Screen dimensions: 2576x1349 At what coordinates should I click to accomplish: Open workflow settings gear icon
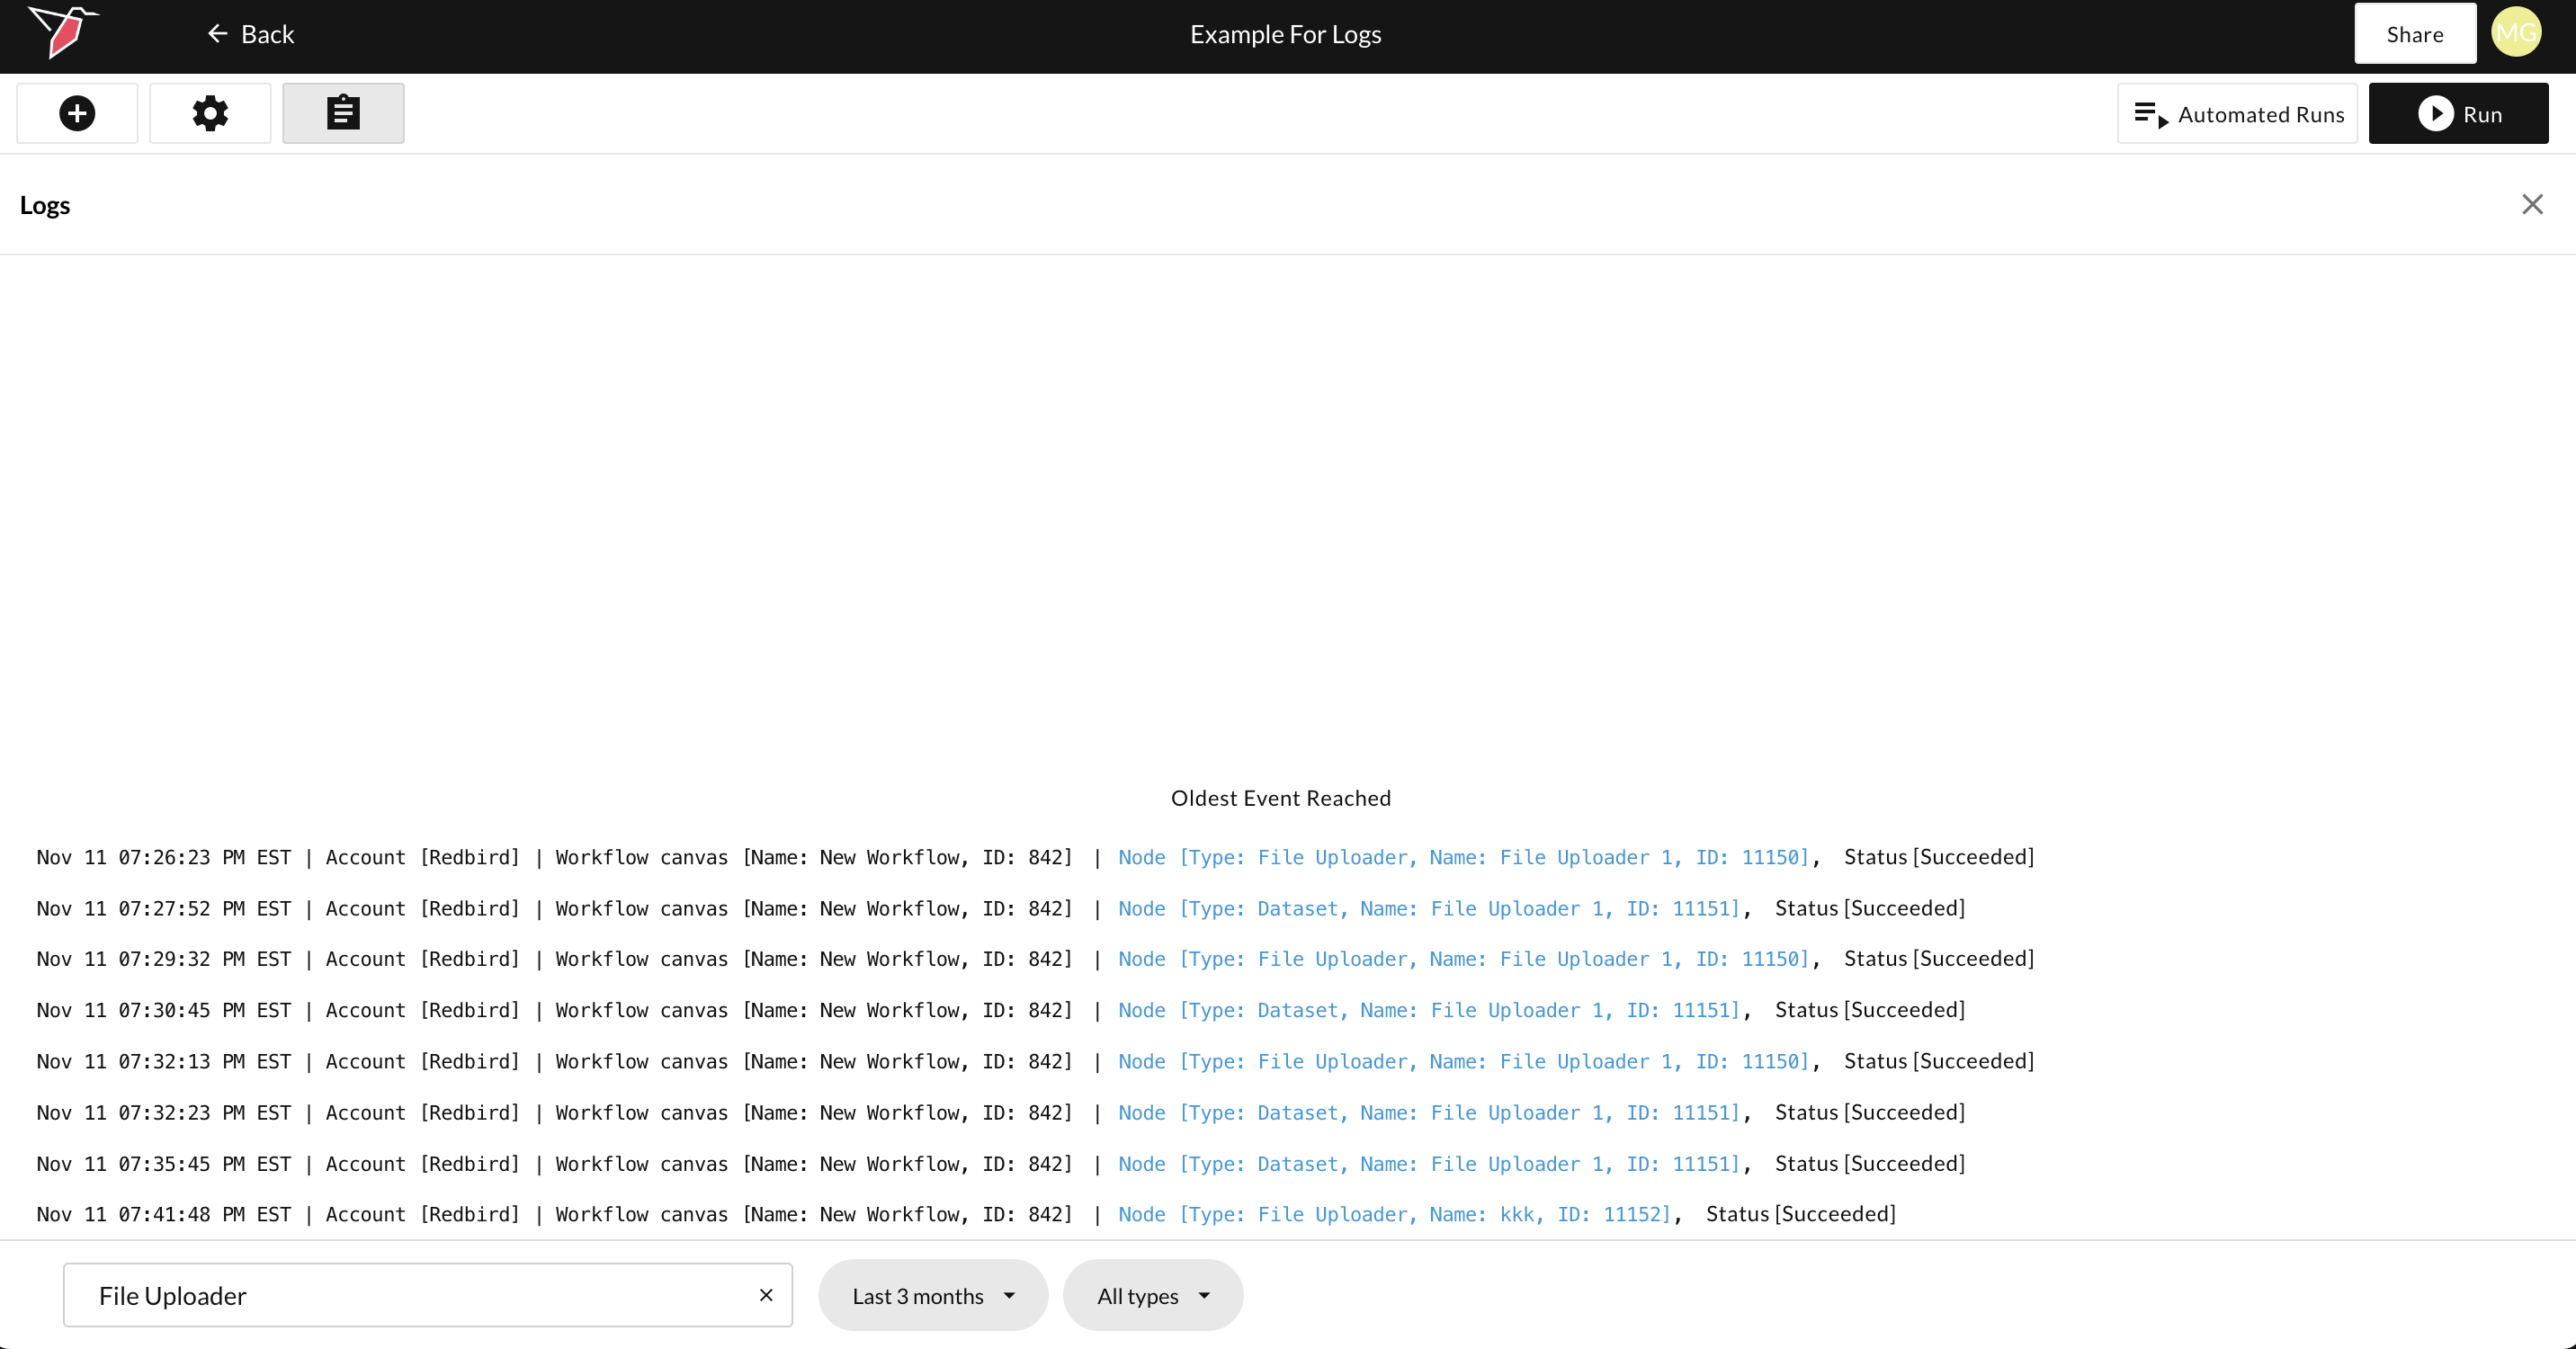click(210, 113)
